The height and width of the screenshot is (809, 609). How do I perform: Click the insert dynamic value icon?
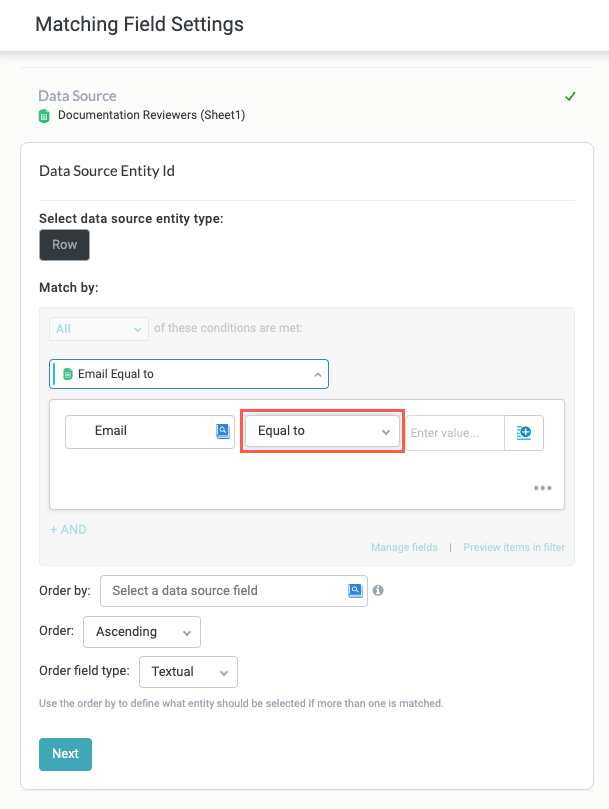(524, 433)
